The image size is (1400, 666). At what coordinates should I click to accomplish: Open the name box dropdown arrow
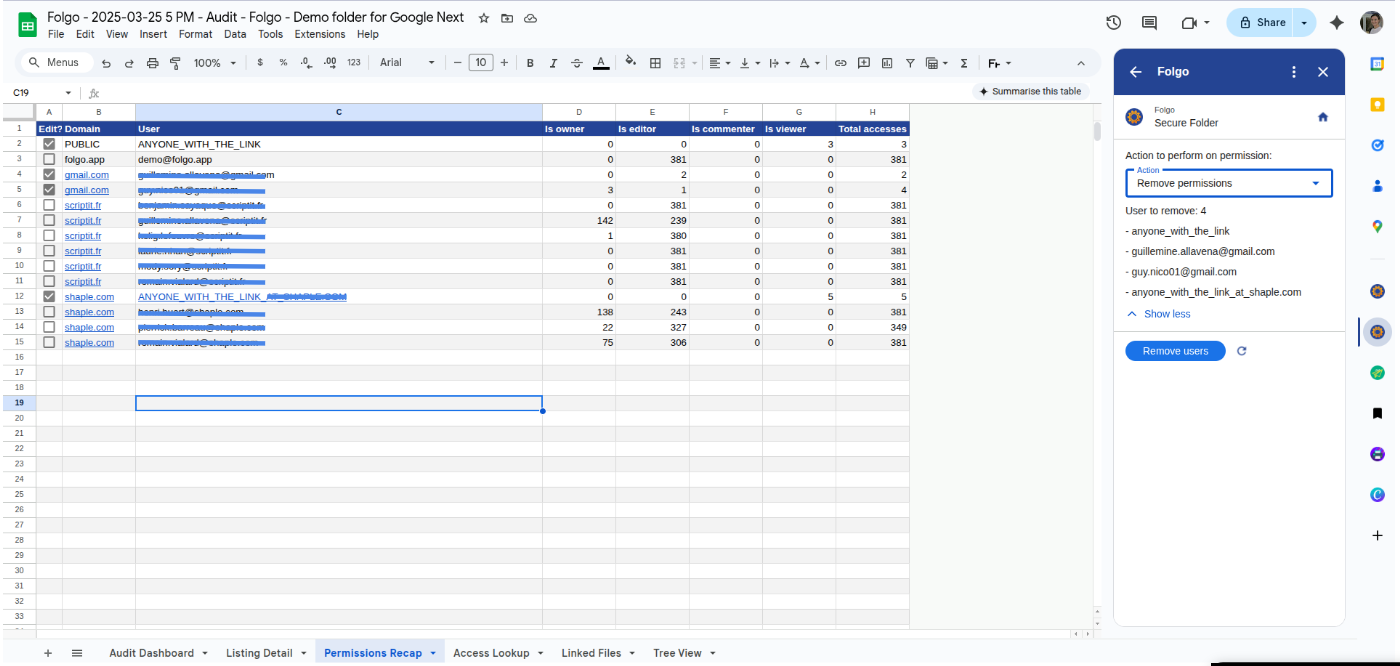[x=69, y=93]
